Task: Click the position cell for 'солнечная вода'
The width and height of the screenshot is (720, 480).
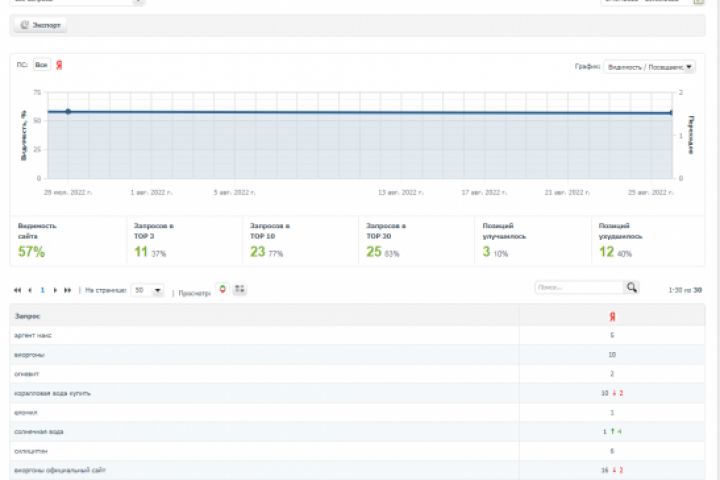Action: pos(612,432)
